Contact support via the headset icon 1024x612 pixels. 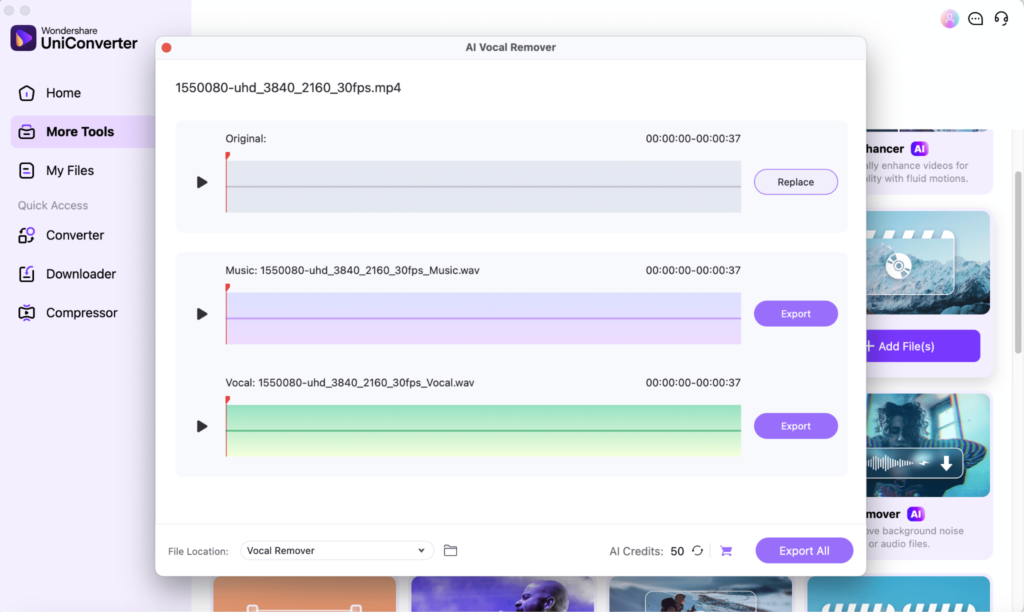[x=1001, y=18]
